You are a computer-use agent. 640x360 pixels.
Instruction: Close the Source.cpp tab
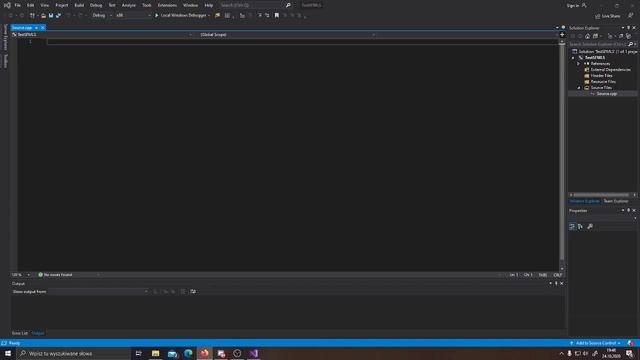coord(43,28)
